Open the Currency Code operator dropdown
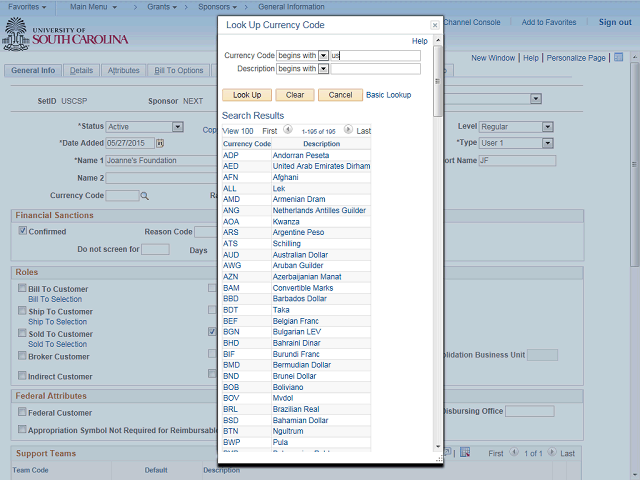This screenshot has width=640, height=480. point(322,56)
